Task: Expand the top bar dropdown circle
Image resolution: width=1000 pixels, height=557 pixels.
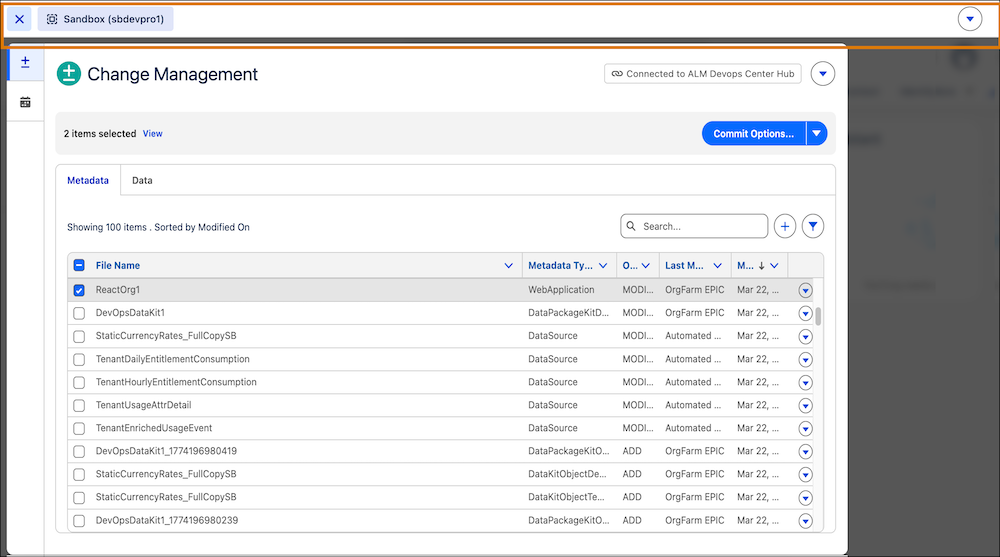Action: pos(969,19)
